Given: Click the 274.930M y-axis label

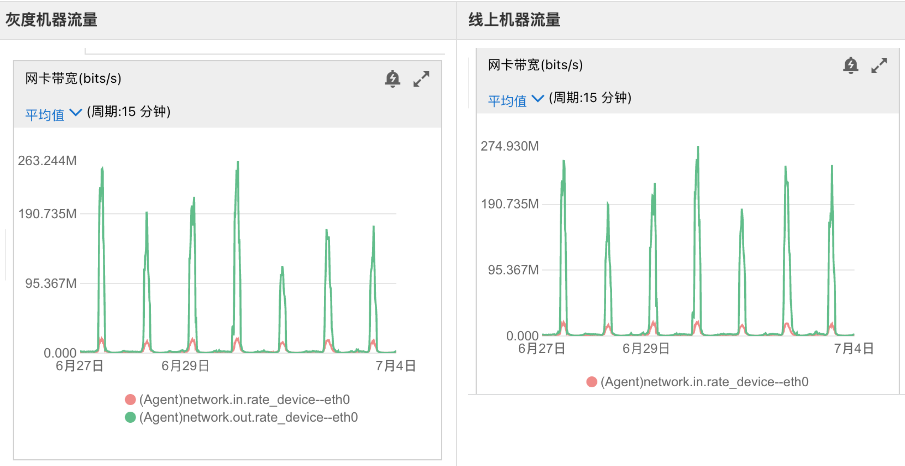Looking at the screenshot, I should click(510, 146).
